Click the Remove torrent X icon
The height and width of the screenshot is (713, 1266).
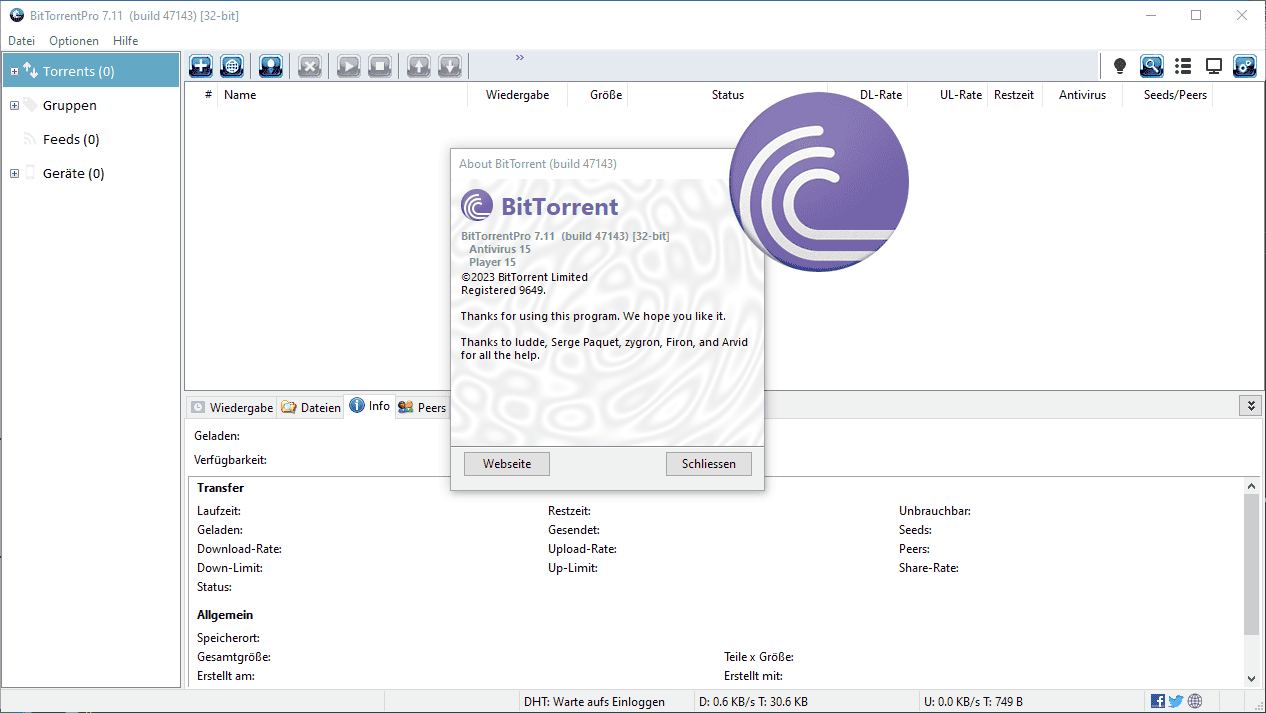click(310, 66)
